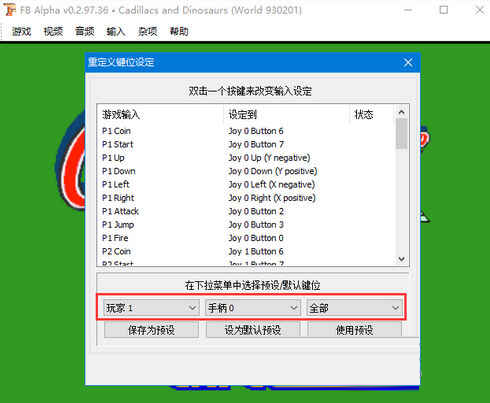Open the 杂项 menu
This screenshot has width=490, height=403.
[148, 31]
